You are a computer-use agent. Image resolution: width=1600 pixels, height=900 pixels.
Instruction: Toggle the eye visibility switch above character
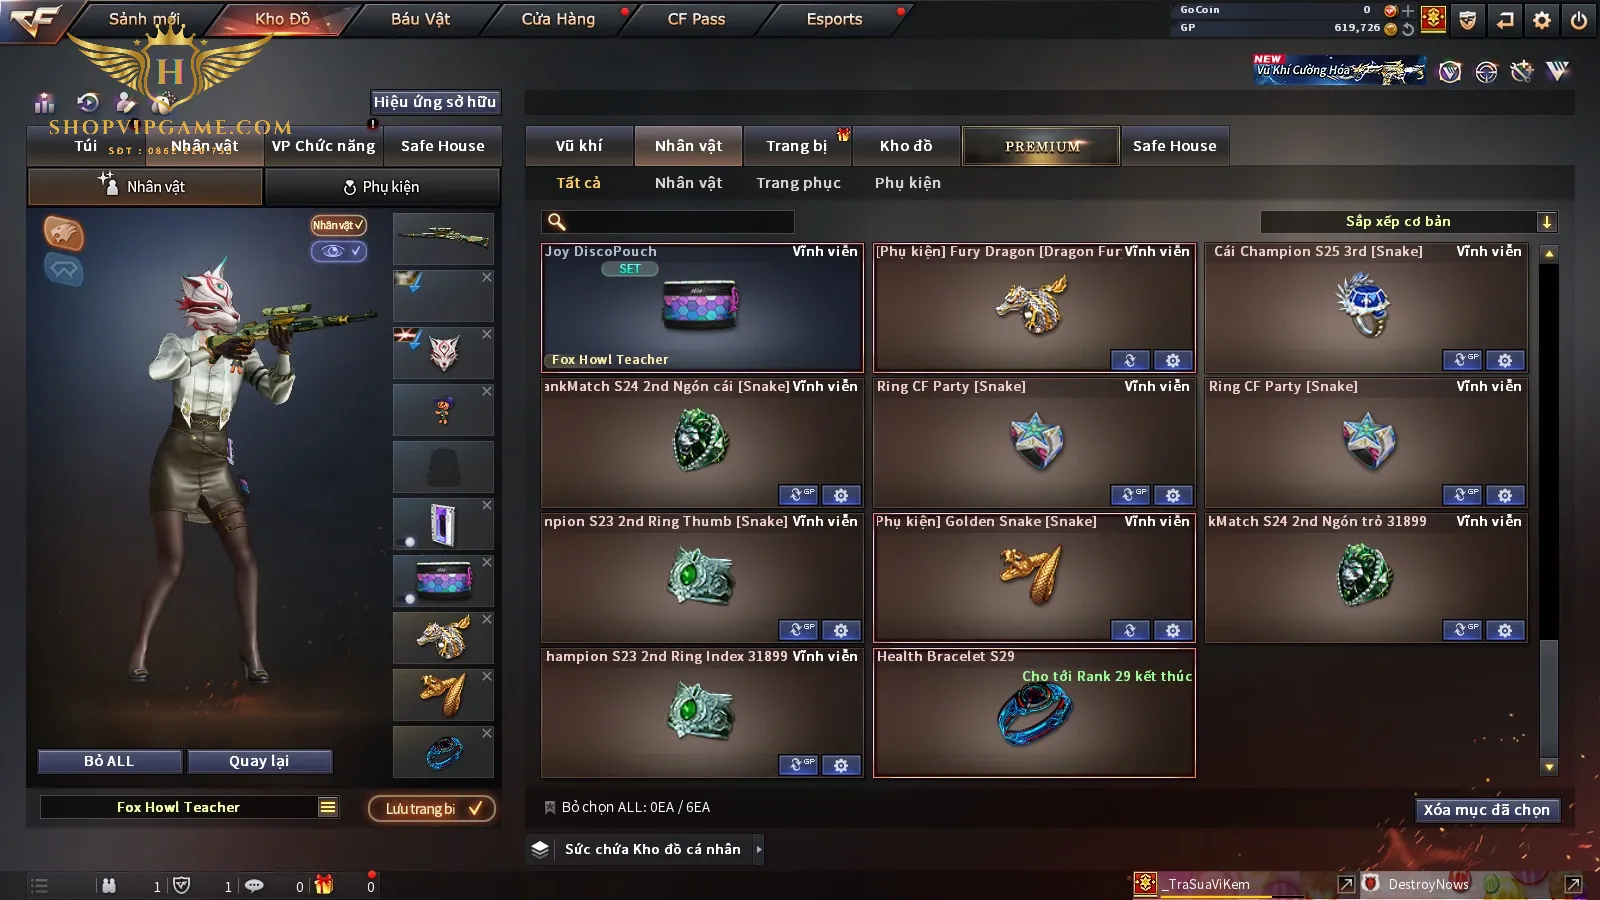339,251
